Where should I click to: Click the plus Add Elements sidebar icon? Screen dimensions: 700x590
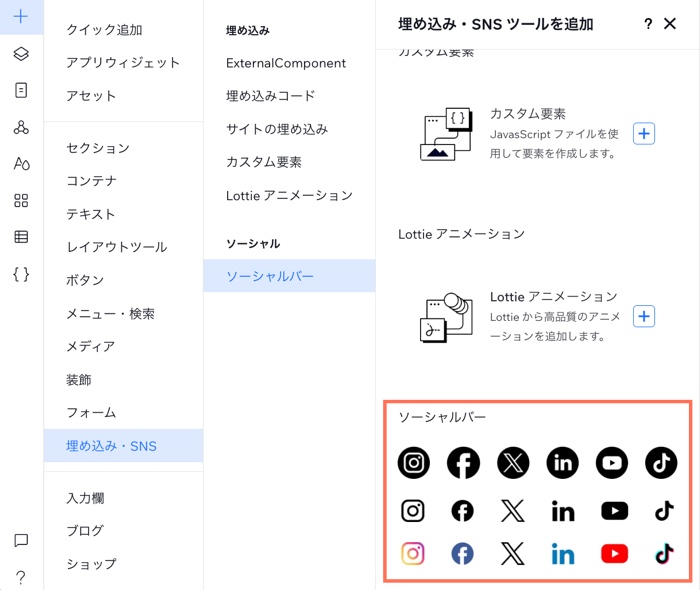[x=21, y=17]
